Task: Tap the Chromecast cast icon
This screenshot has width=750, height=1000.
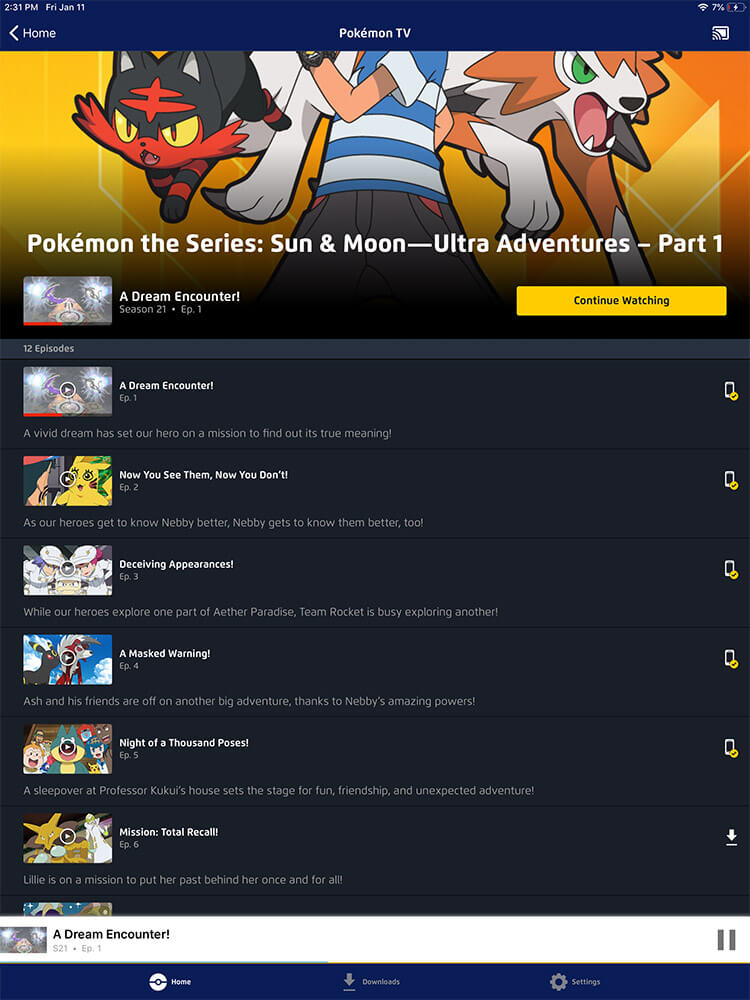Action: [x=720, y=33]
